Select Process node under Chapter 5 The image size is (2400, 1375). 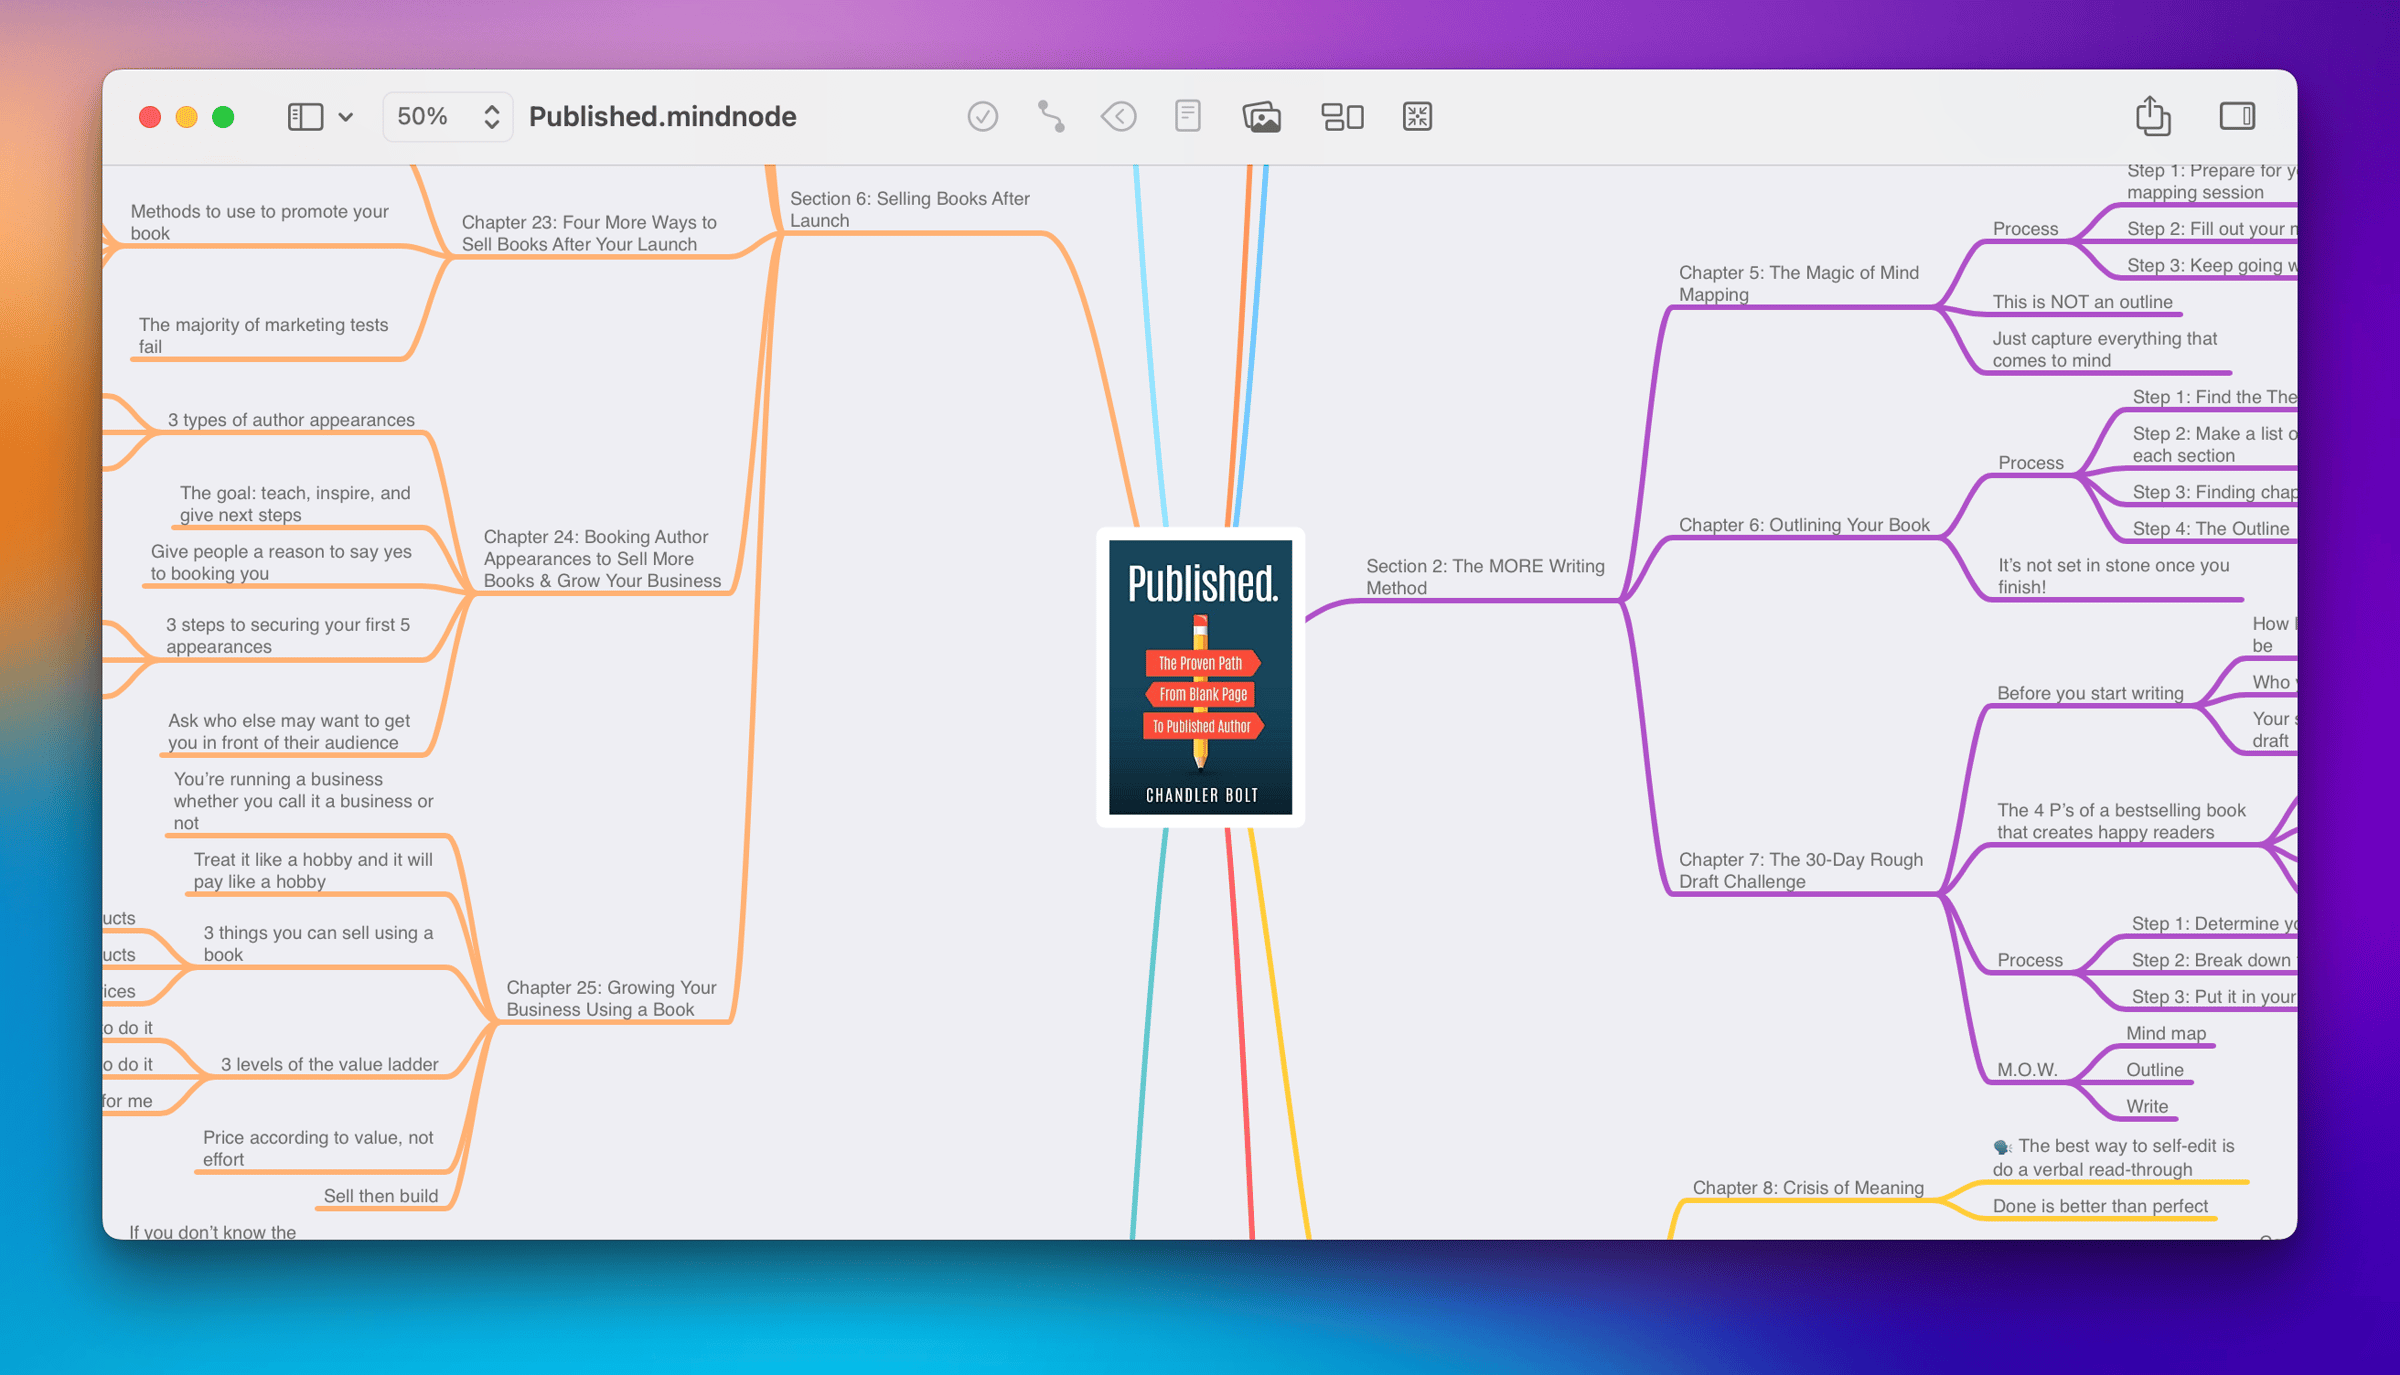tap(2025, 229)
